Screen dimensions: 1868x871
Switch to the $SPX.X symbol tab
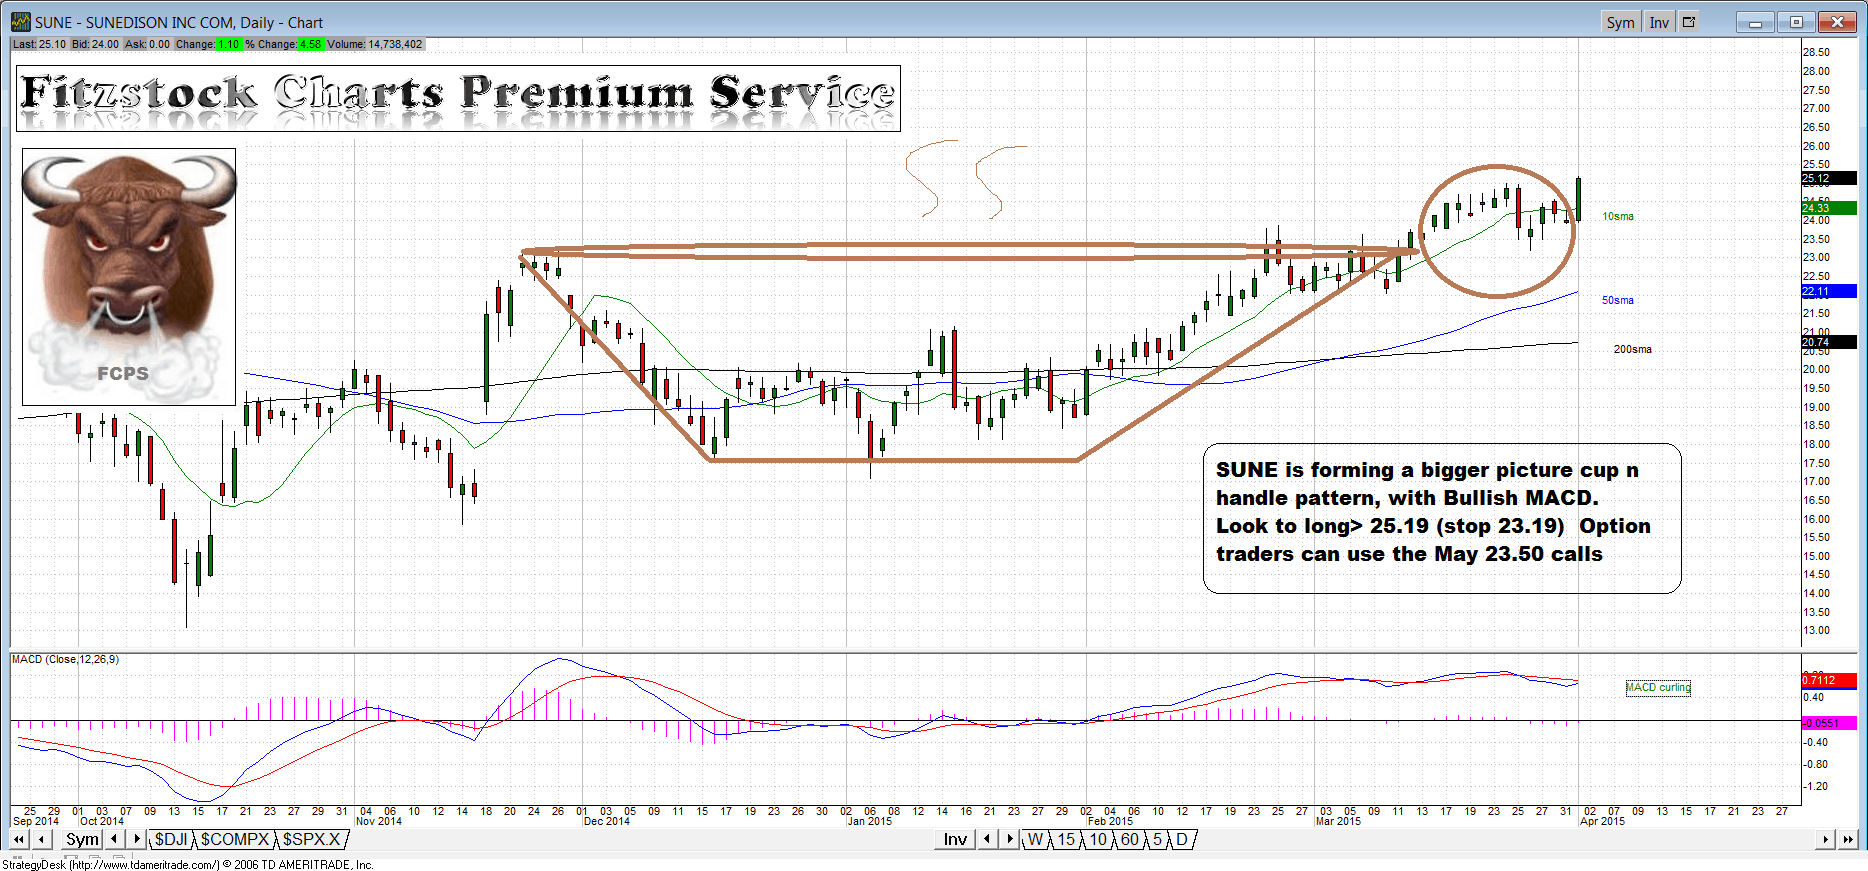(x=311, y=839)
